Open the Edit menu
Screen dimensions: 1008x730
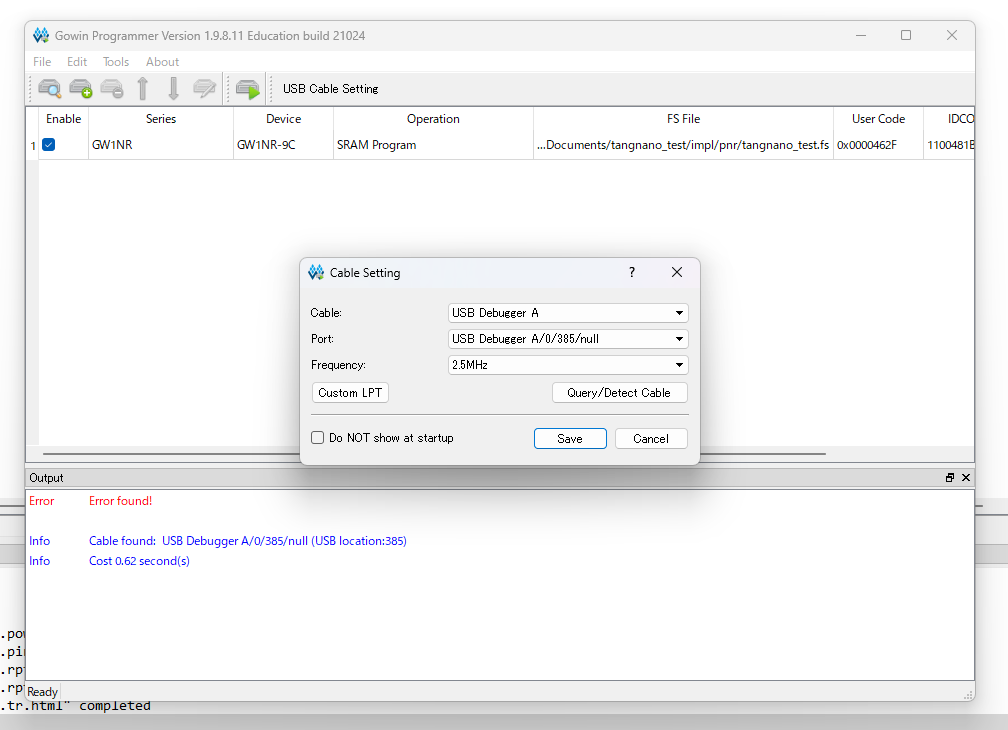(76, 62)
